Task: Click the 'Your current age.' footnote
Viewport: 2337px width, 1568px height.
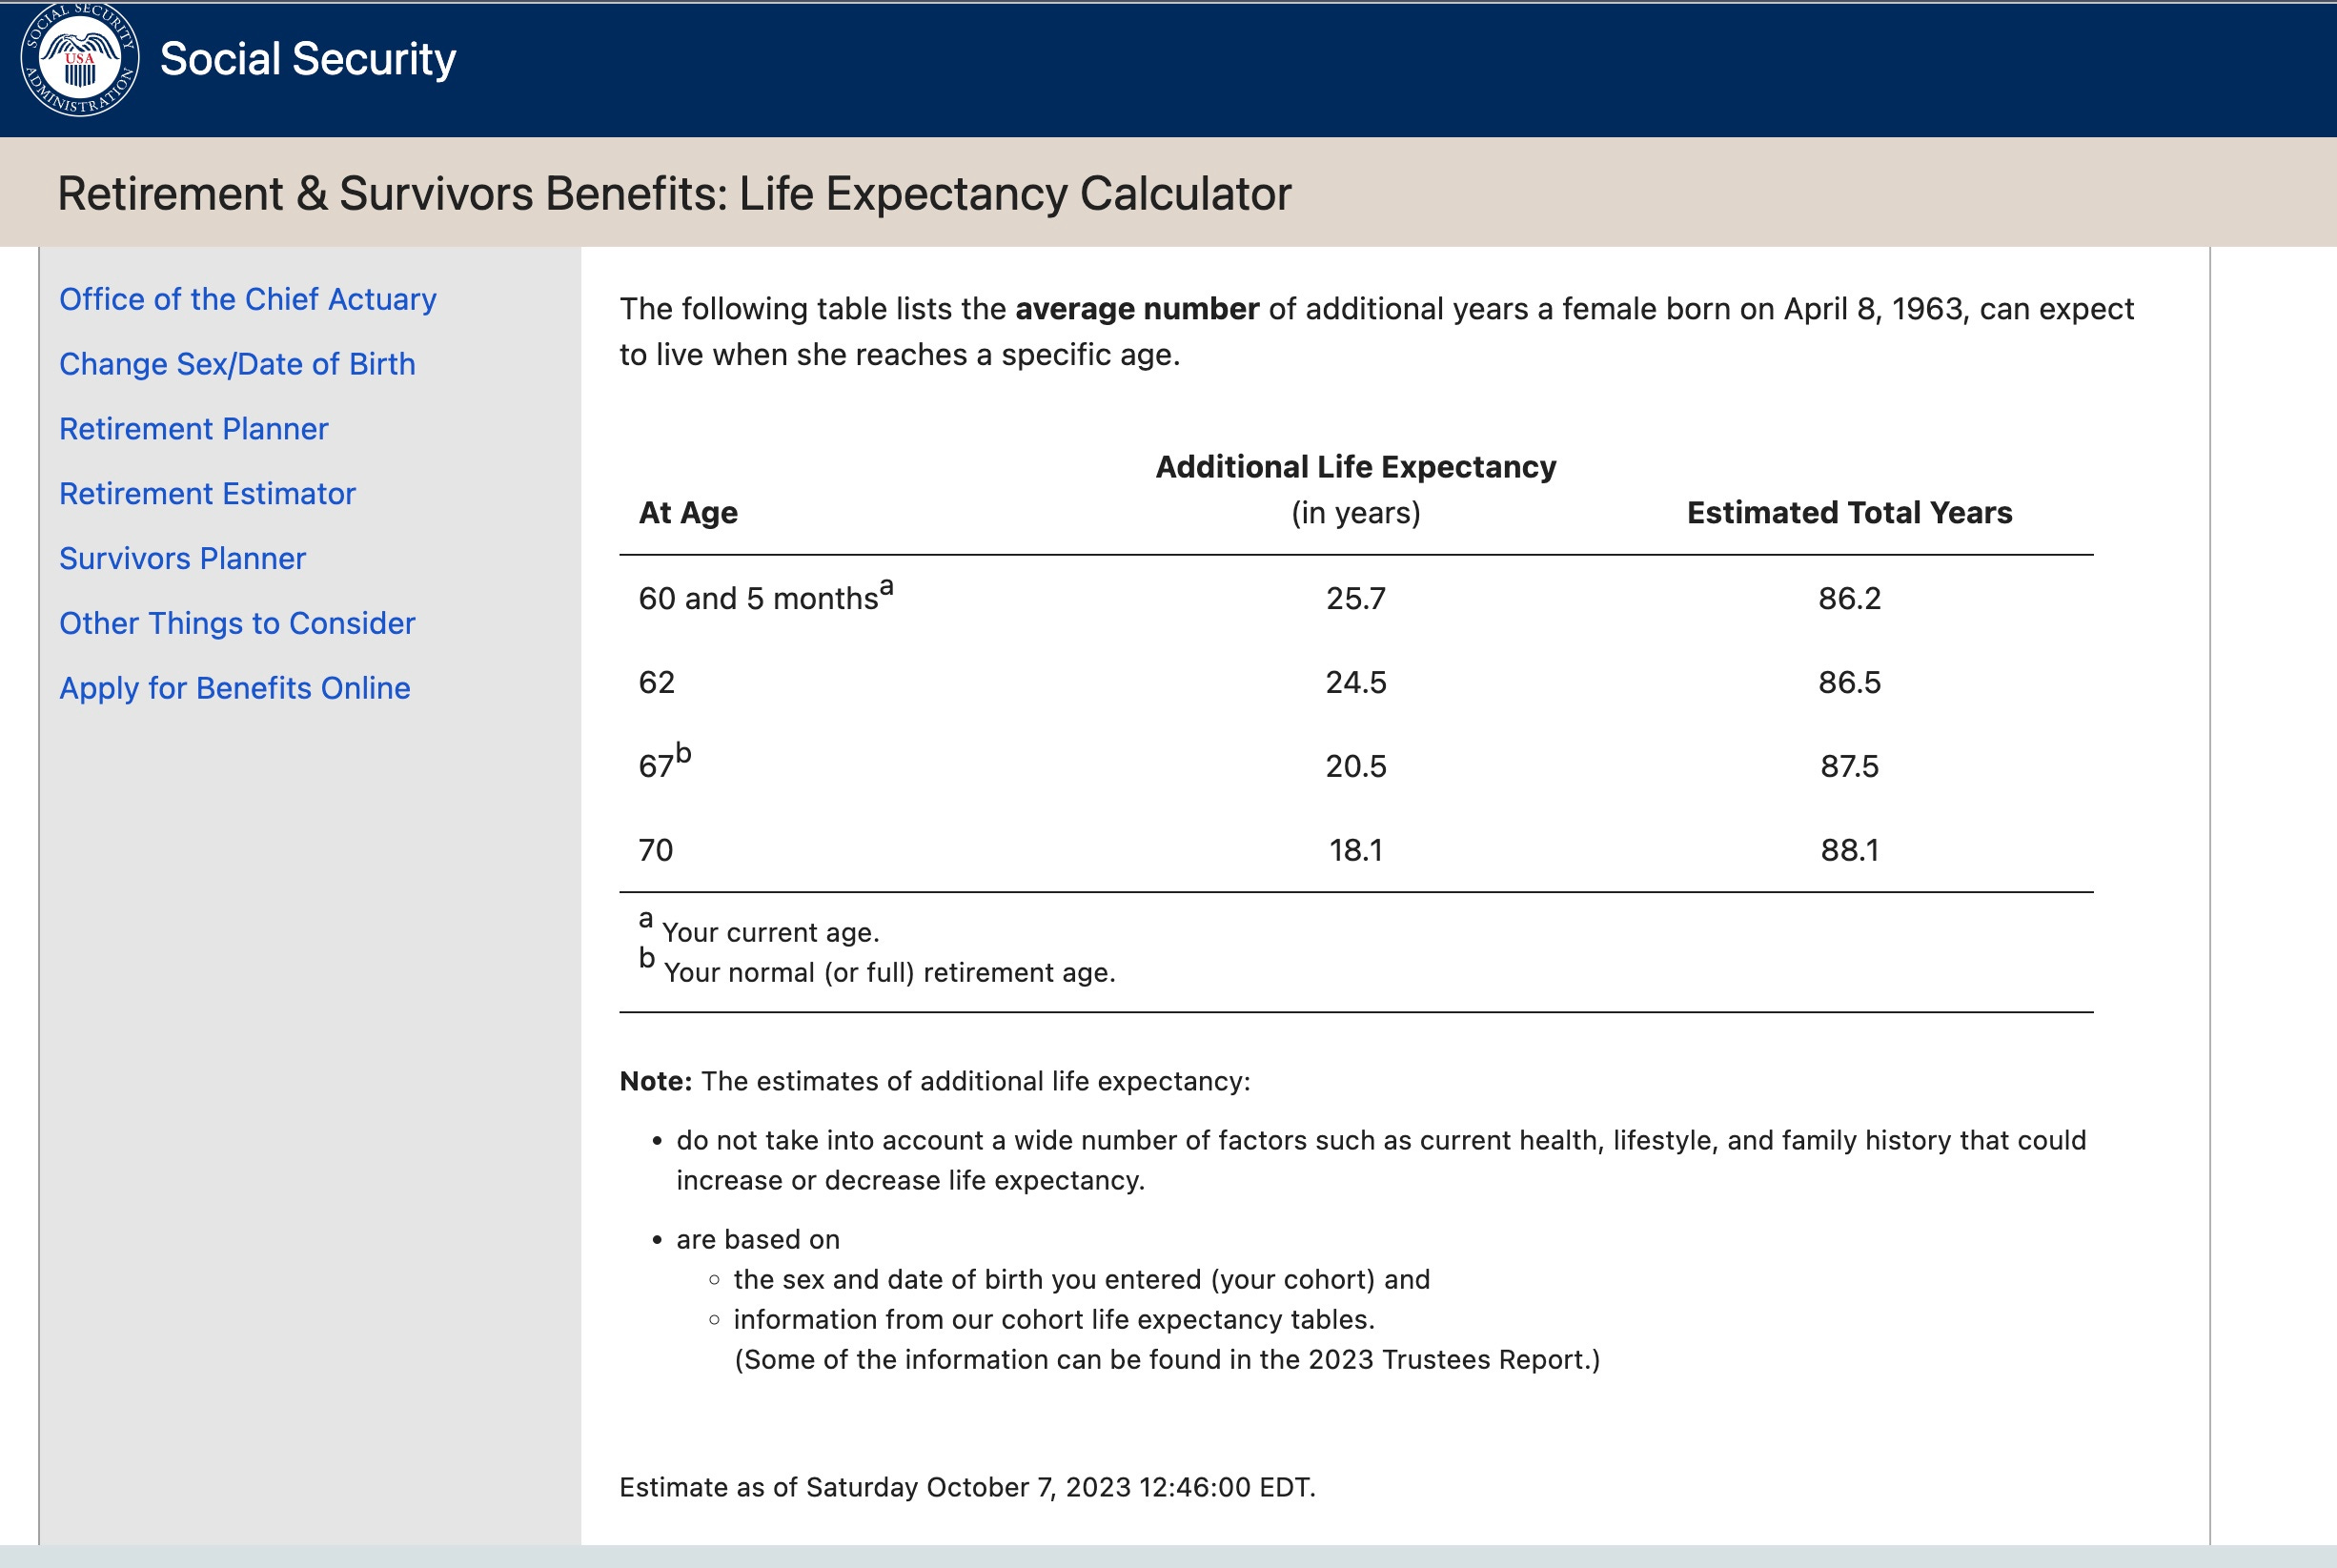Action: click(771, 933)
